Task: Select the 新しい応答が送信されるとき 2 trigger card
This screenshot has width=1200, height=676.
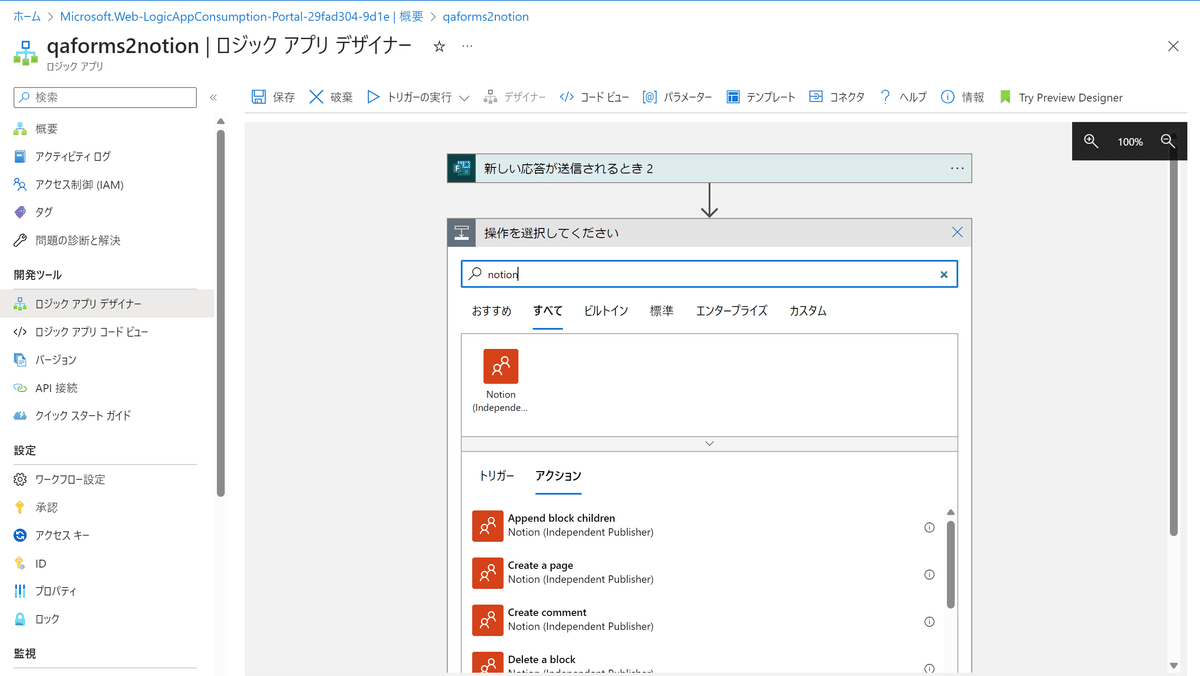Action: [x=709, y=169]
